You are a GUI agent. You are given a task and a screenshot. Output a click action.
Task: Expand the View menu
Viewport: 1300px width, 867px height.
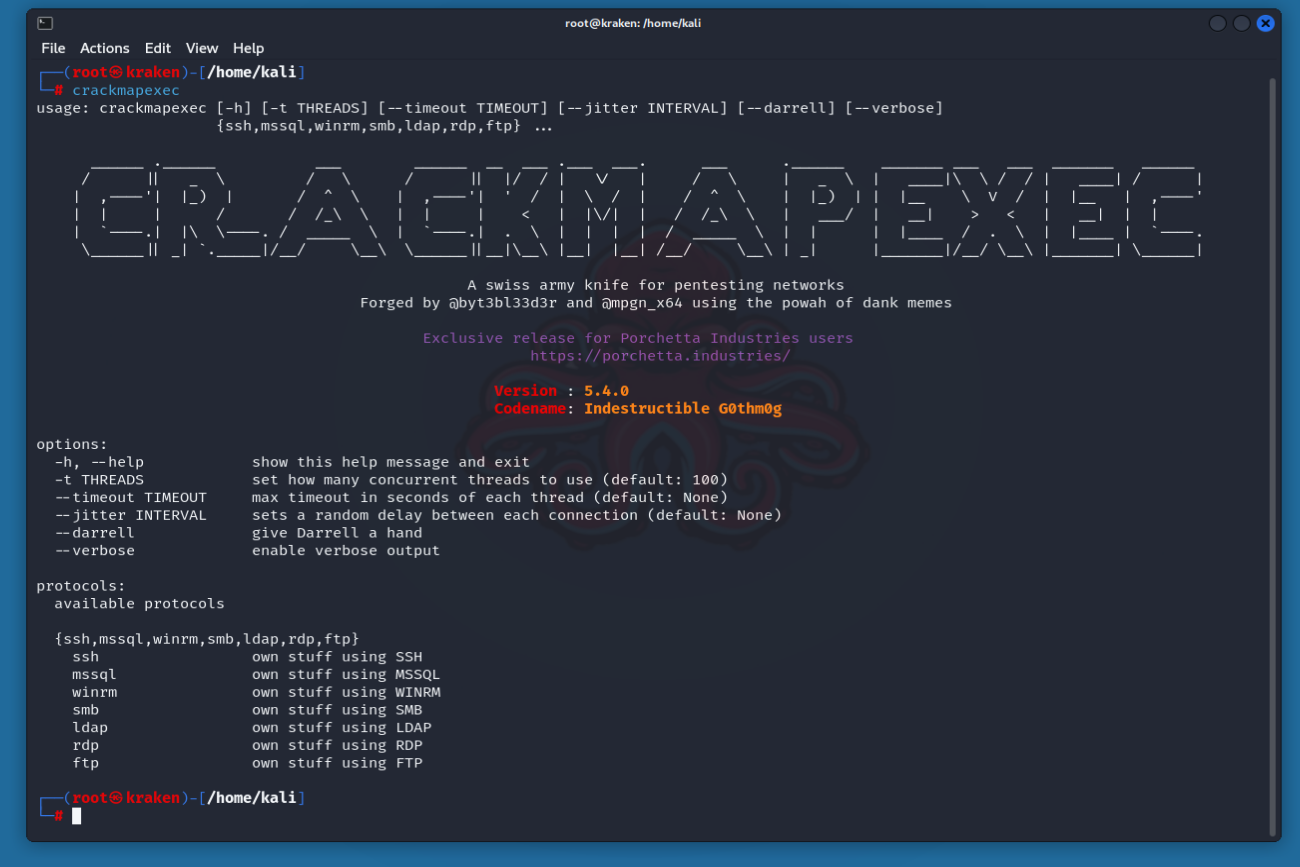tap(201, 48)
